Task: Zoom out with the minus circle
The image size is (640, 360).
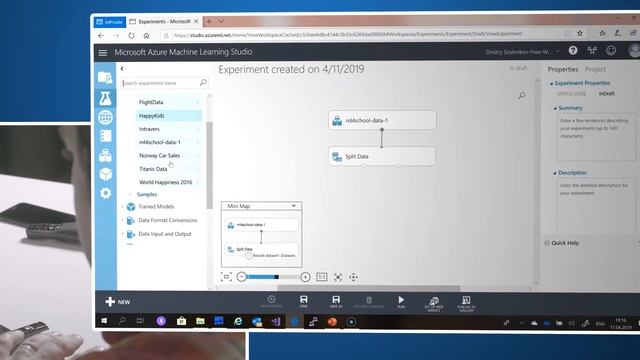Action: point(241,277)
